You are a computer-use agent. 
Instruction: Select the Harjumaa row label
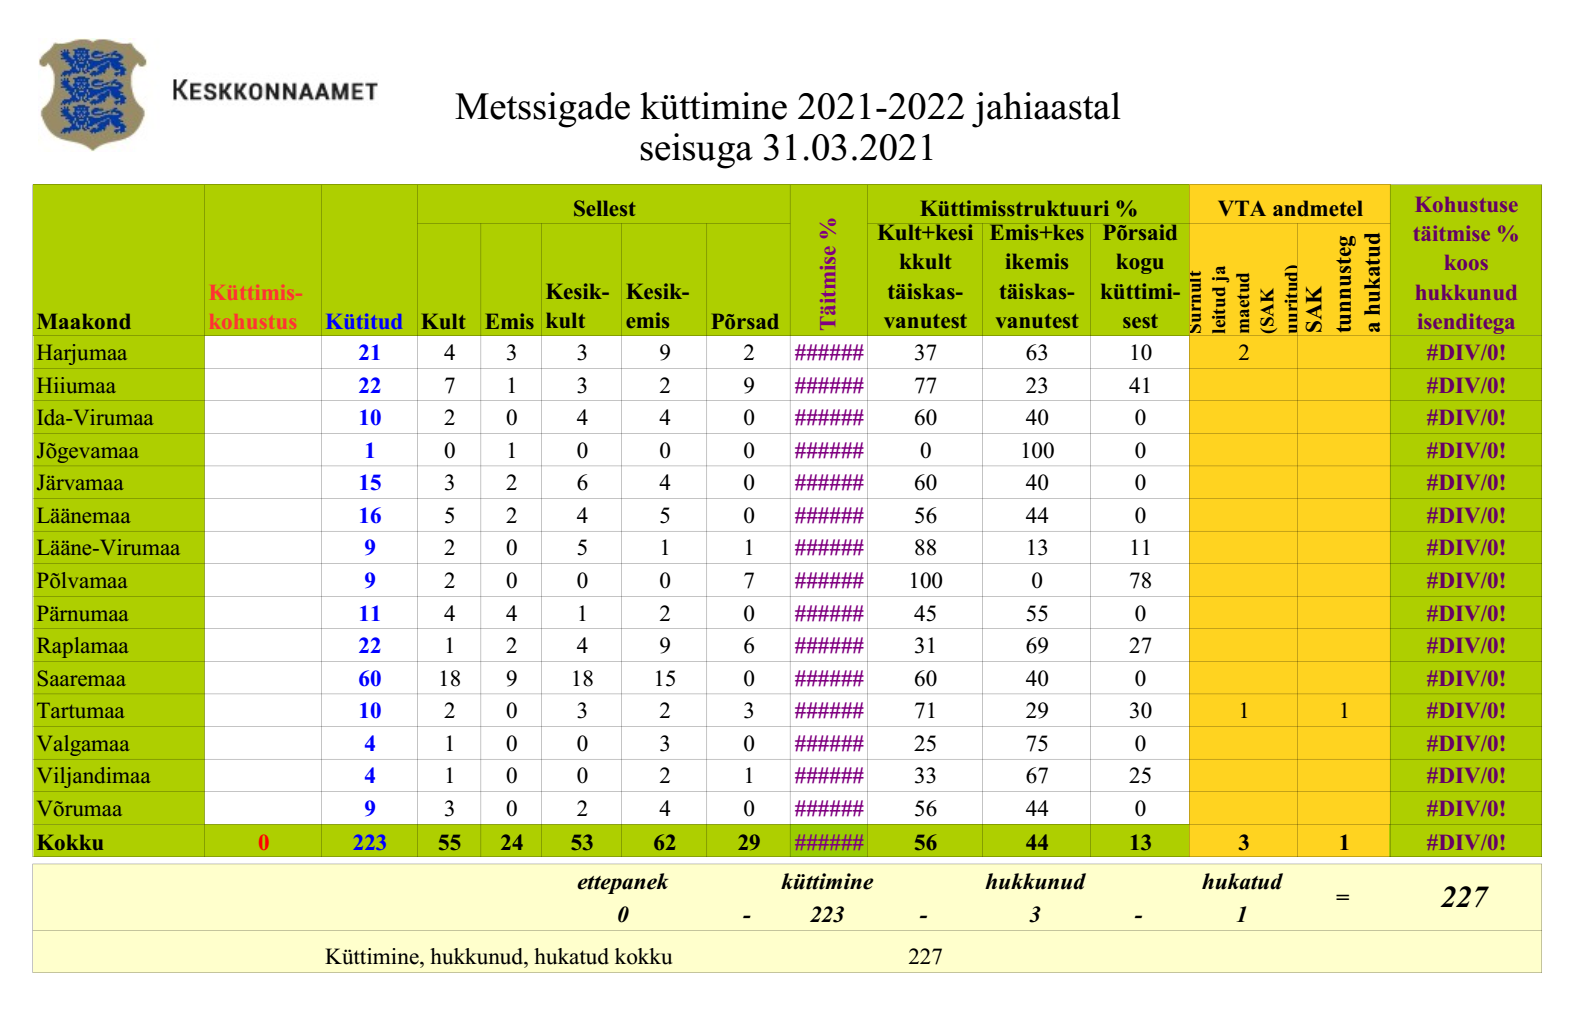pyautogui.click(x=82, y=353)
